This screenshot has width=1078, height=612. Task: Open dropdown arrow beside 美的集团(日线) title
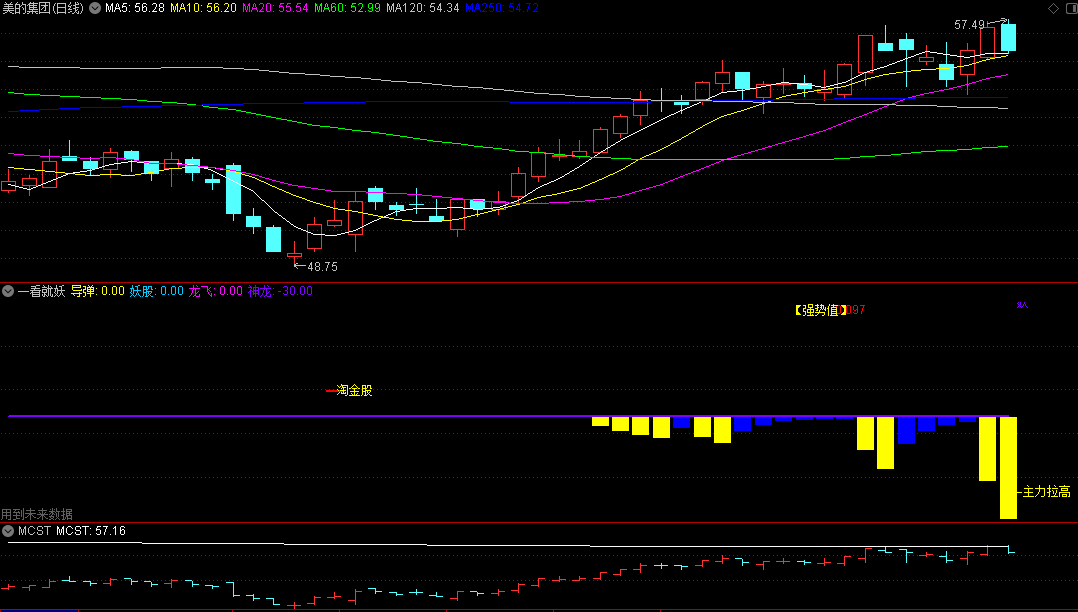95,8
